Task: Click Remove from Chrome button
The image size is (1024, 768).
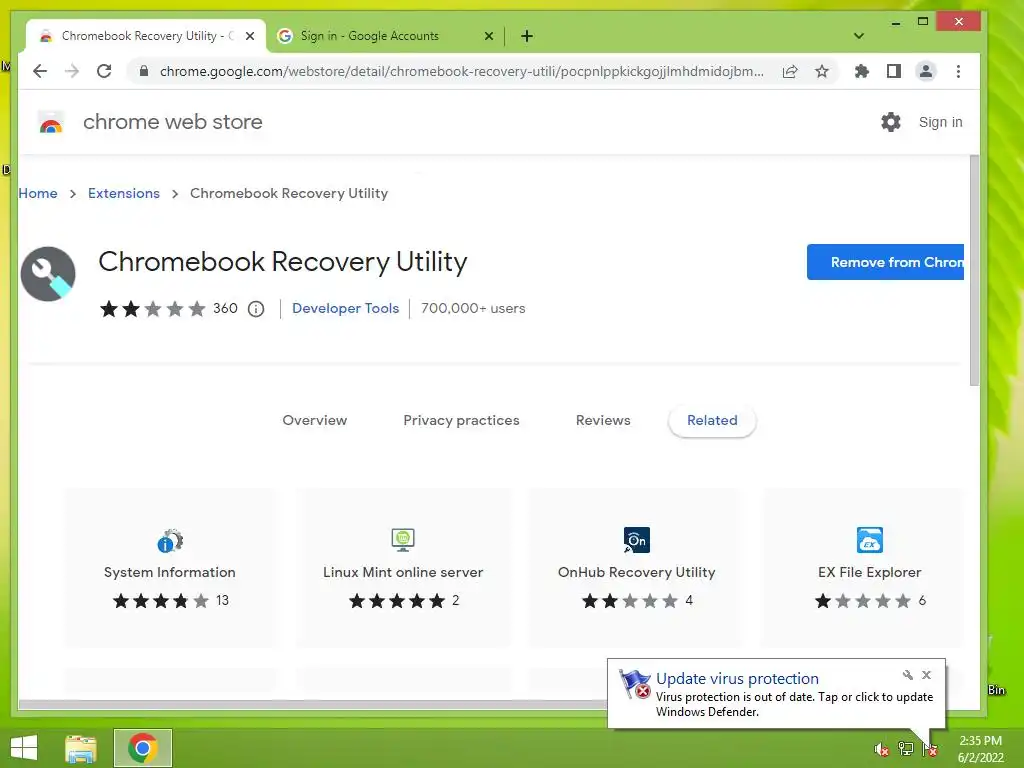Action: (886, 262)
